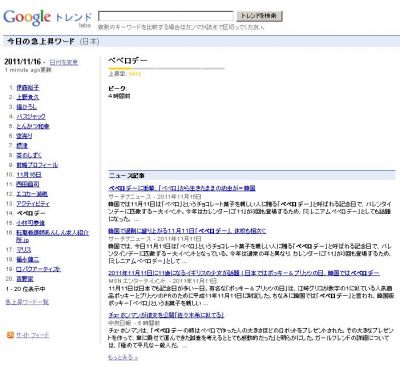Open the rank 15 trending keyword link
This screenshot has height=366, width=400.
click(x=30, y=223)
